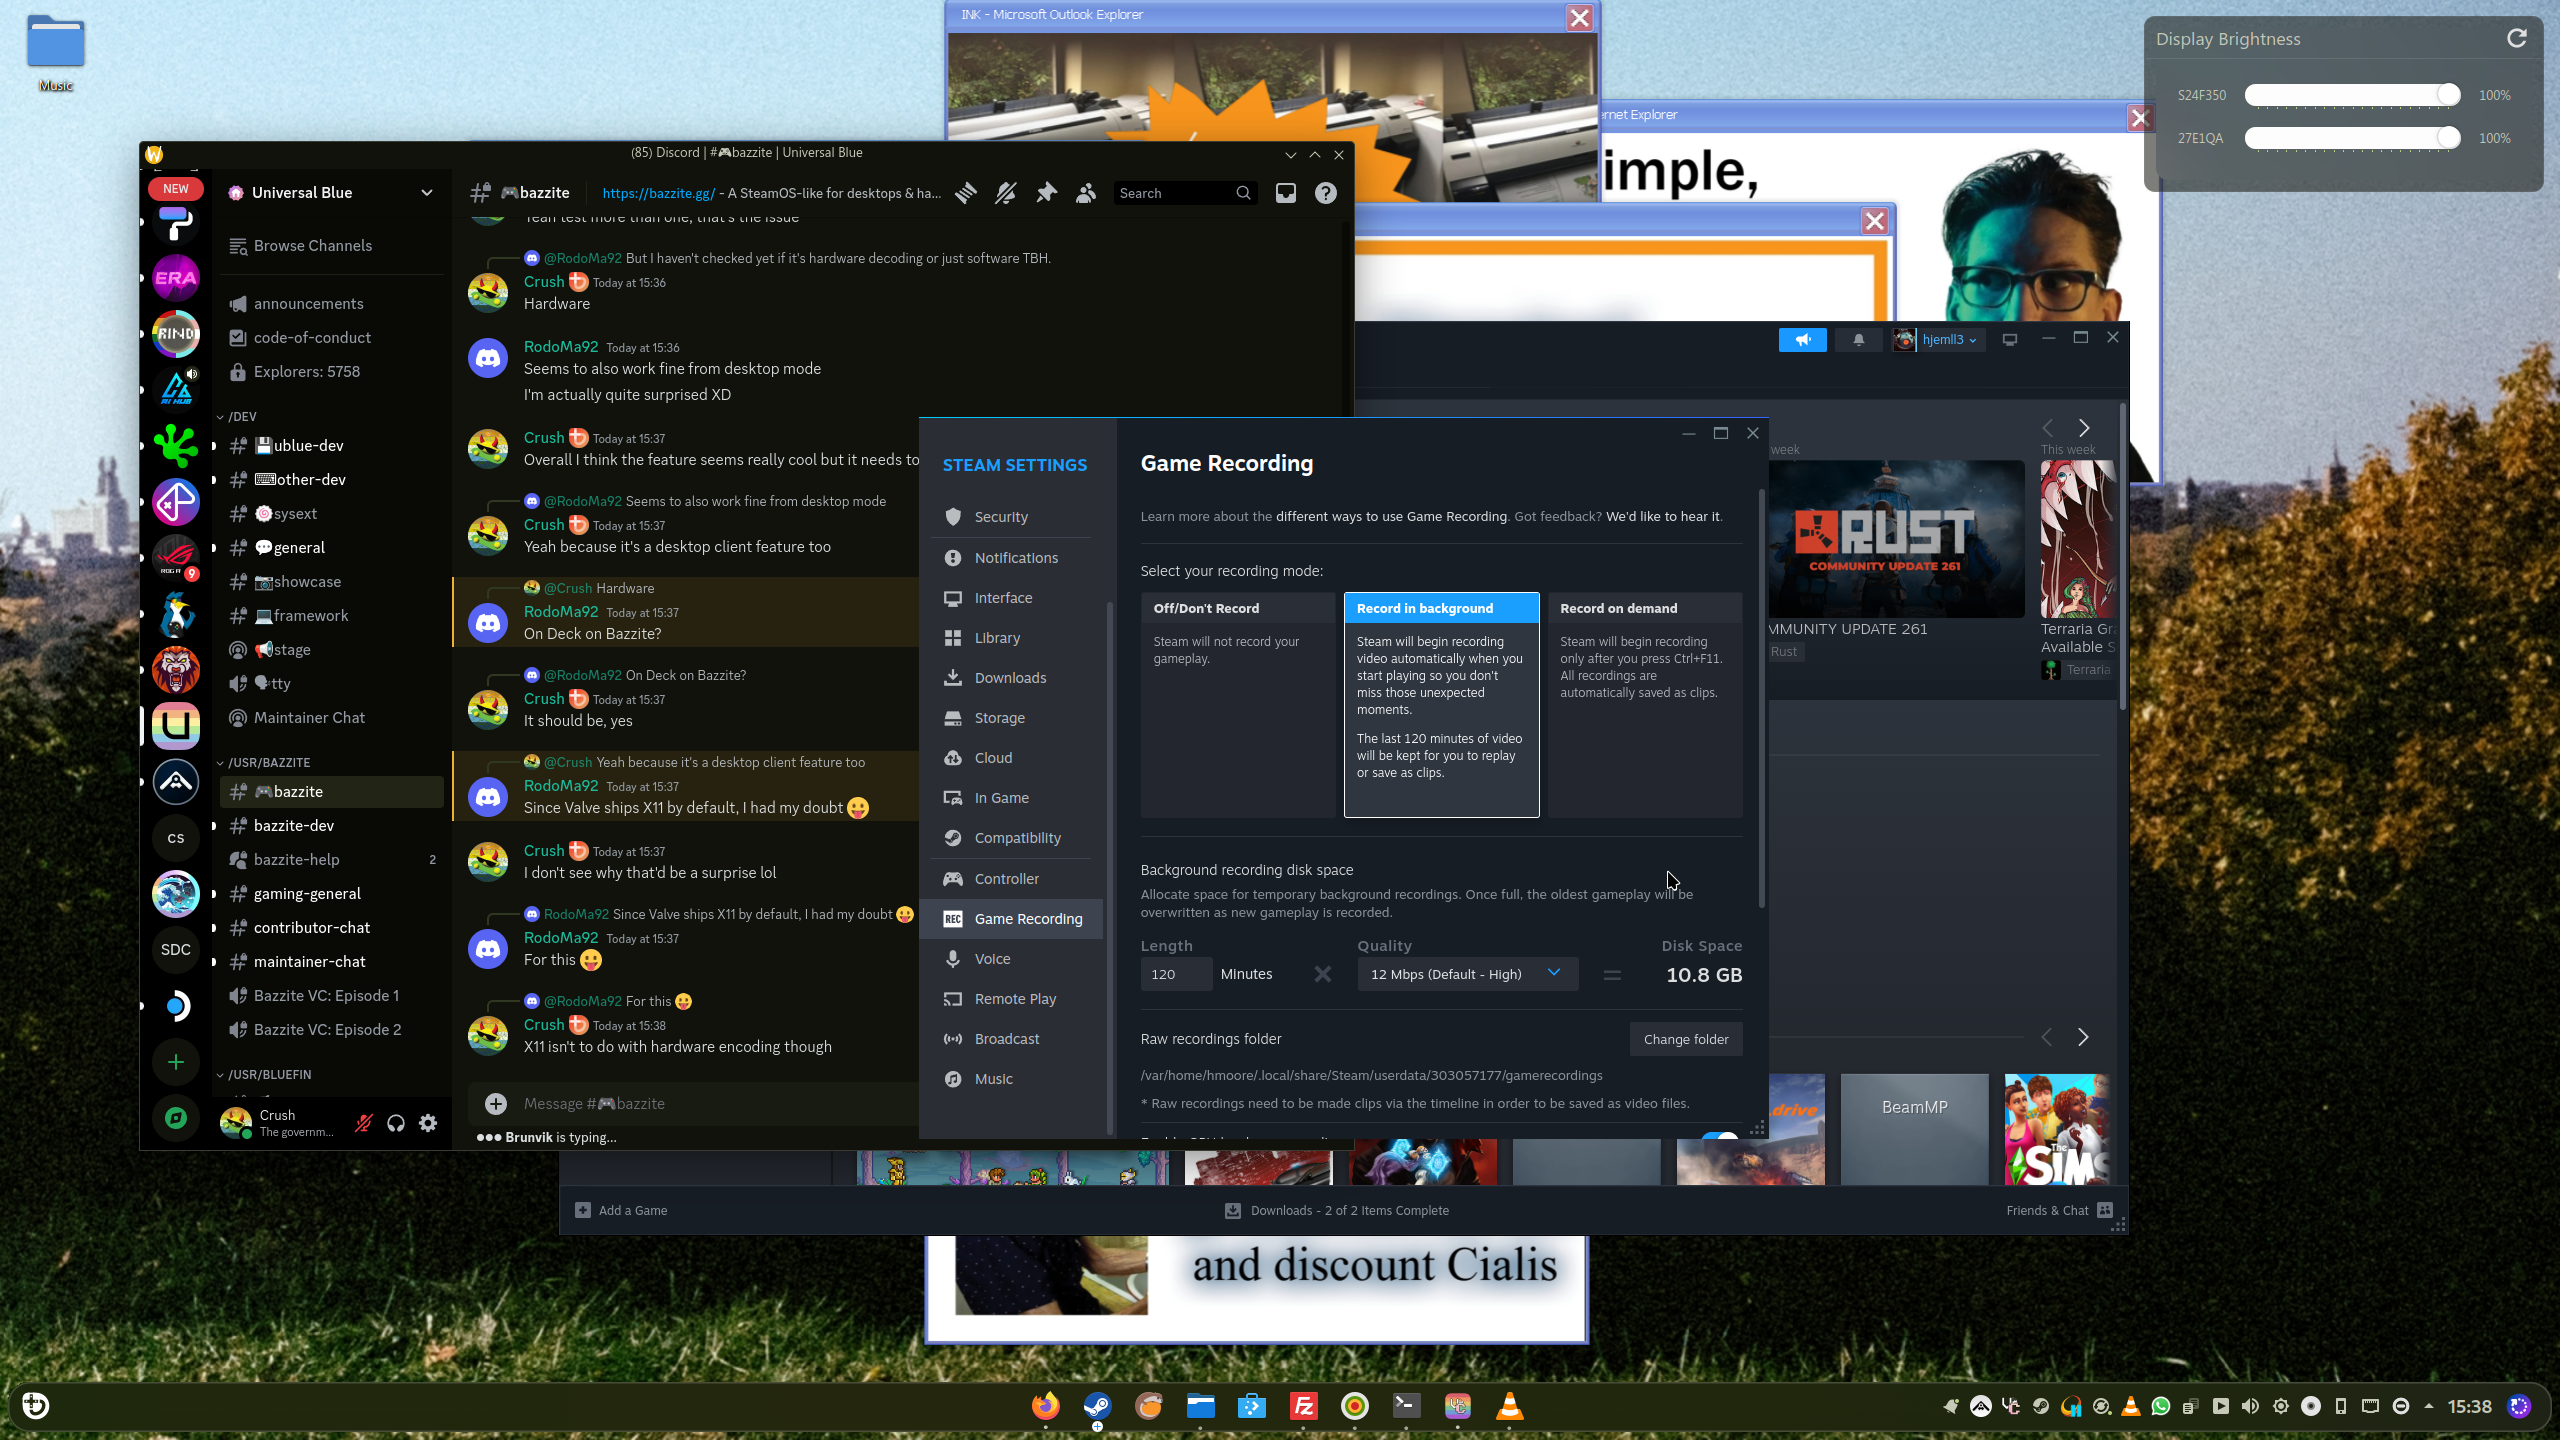
Task: Click Discord deafen headphones icon
Action: (396, 1123)
